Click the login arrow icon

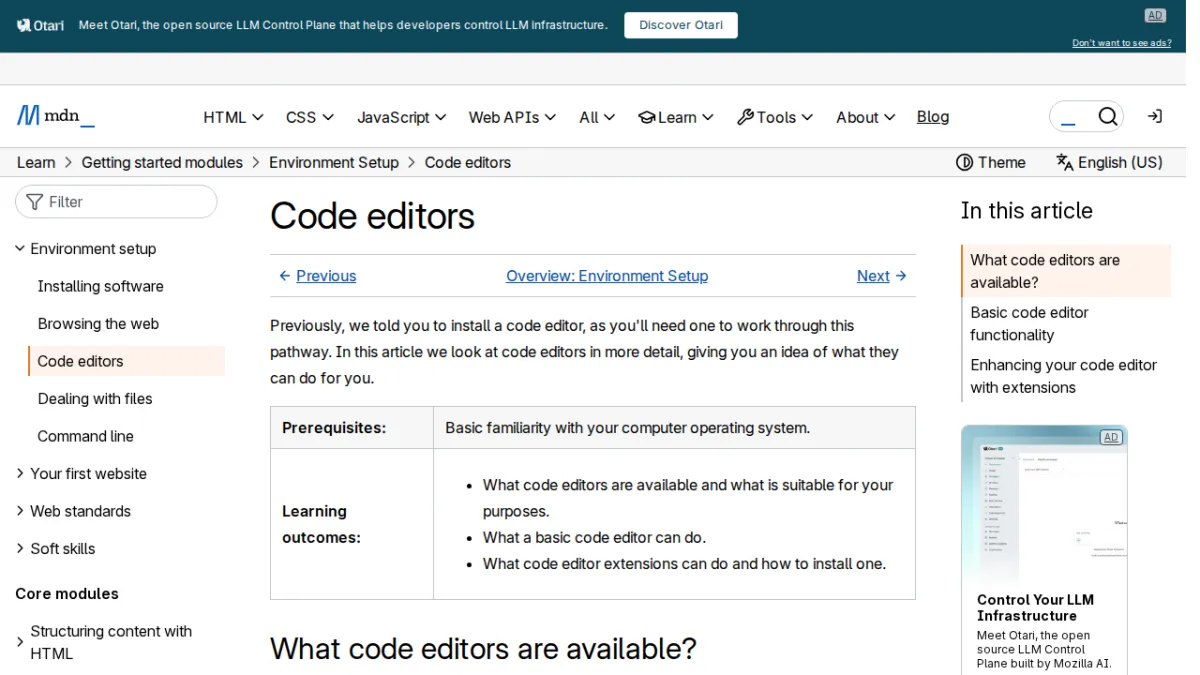[1155, 117]
